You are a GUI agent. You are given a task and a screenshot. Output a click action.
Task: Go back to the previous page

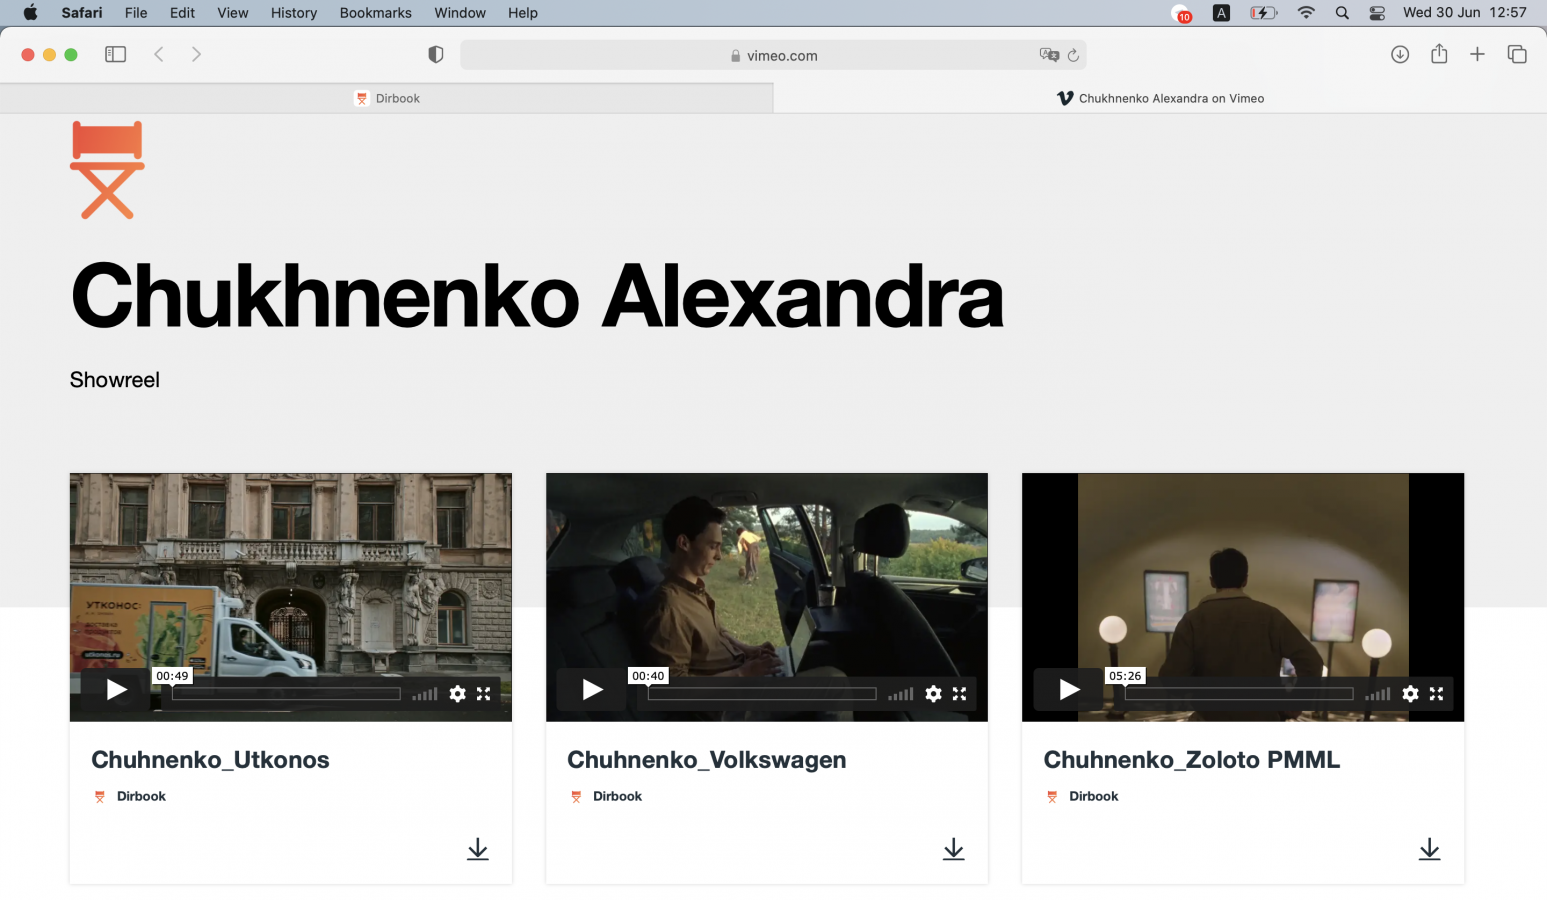coord(159,54)
